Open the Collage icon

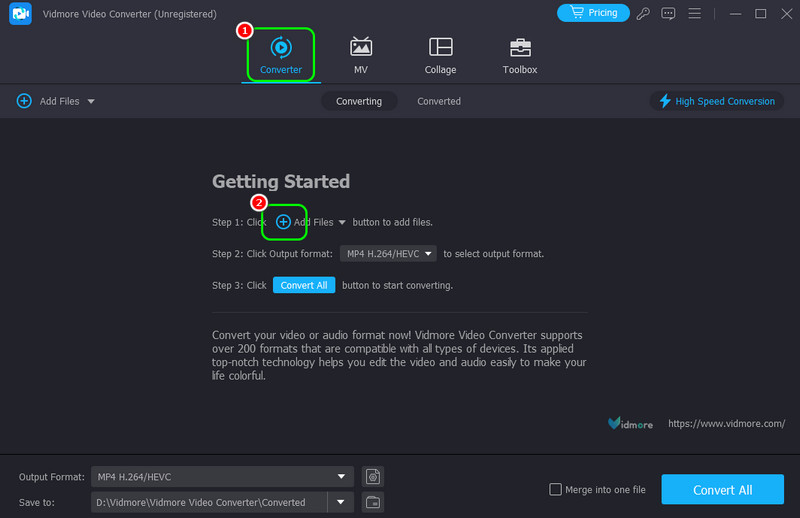click(440, 55)
